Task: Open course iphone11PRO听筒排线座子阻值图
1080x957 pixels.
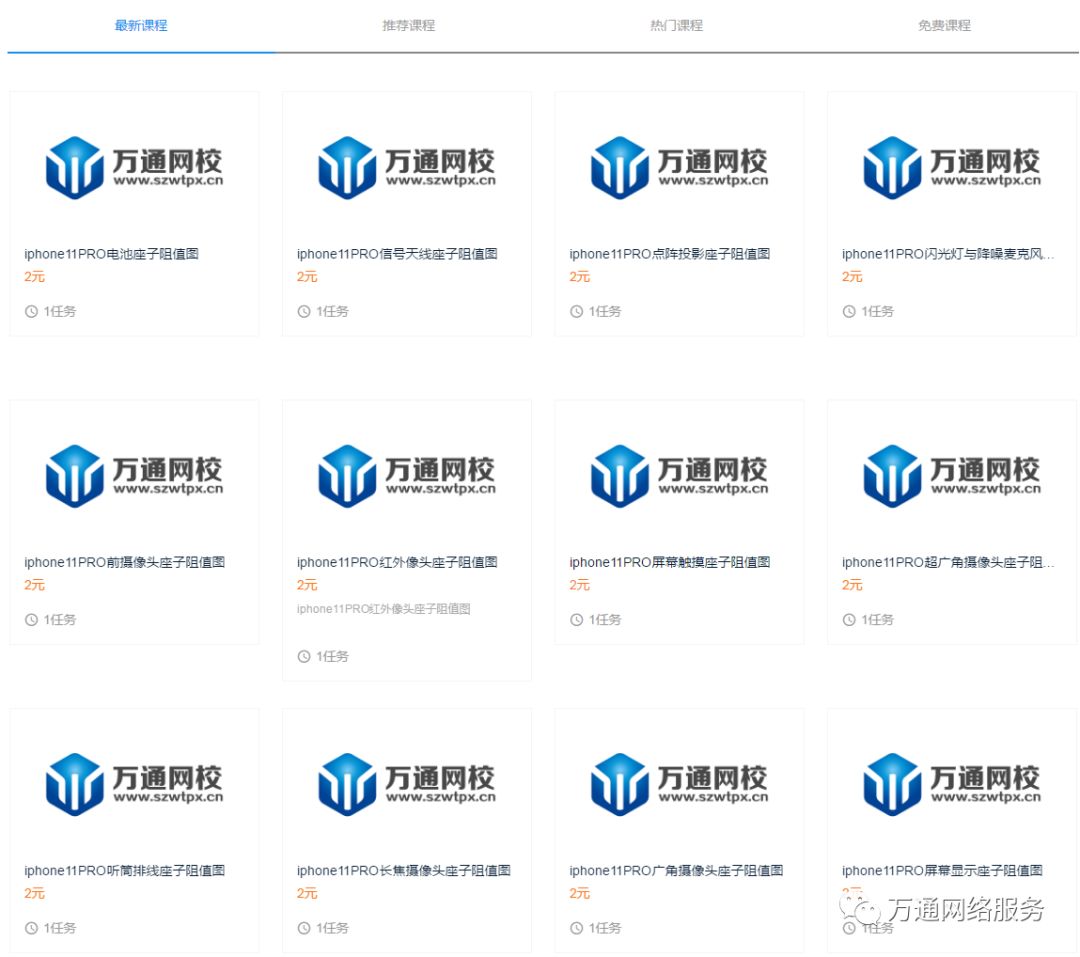Action: point(125,870)
